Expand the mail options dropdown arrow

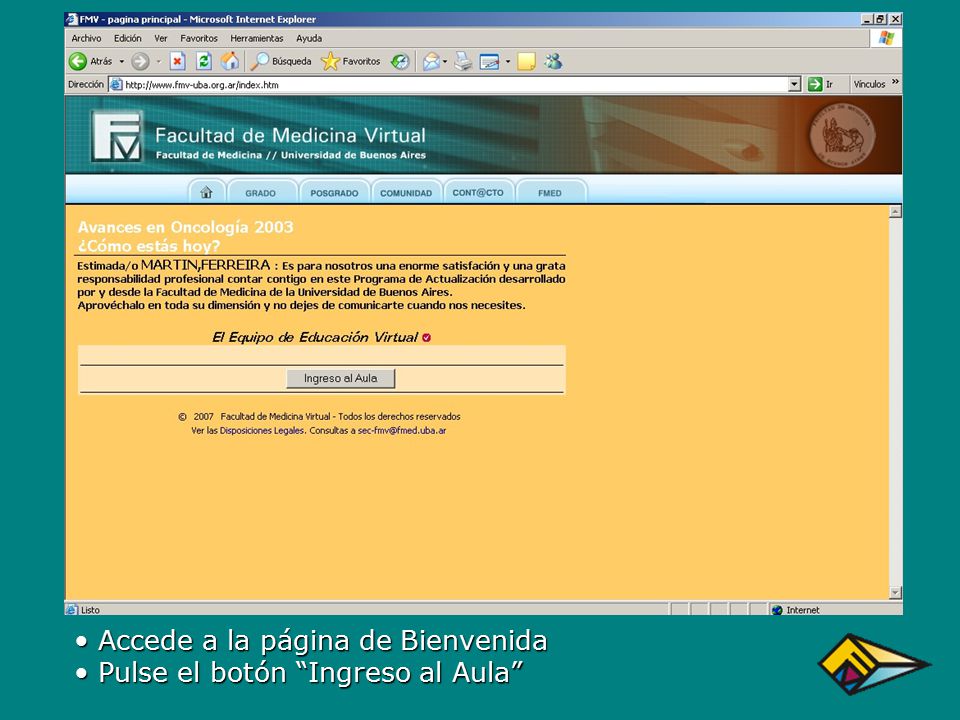pos(445,62)
